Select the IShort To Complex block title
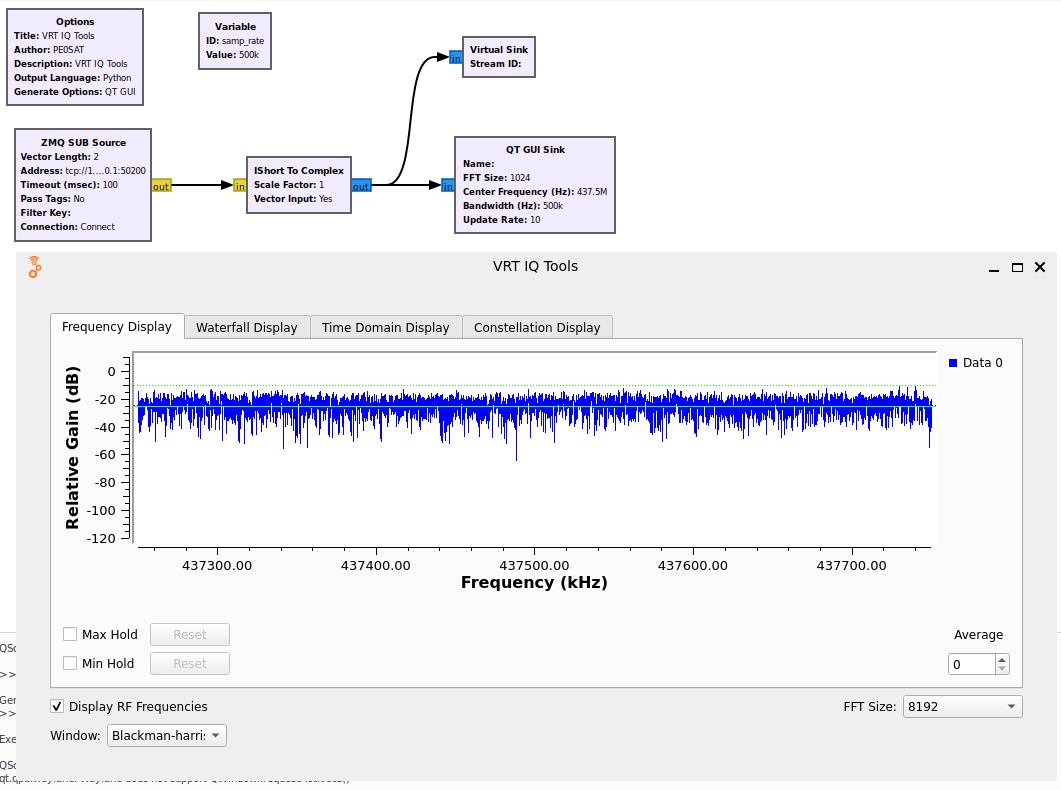The image size is (1061, 790). (299, 170)
